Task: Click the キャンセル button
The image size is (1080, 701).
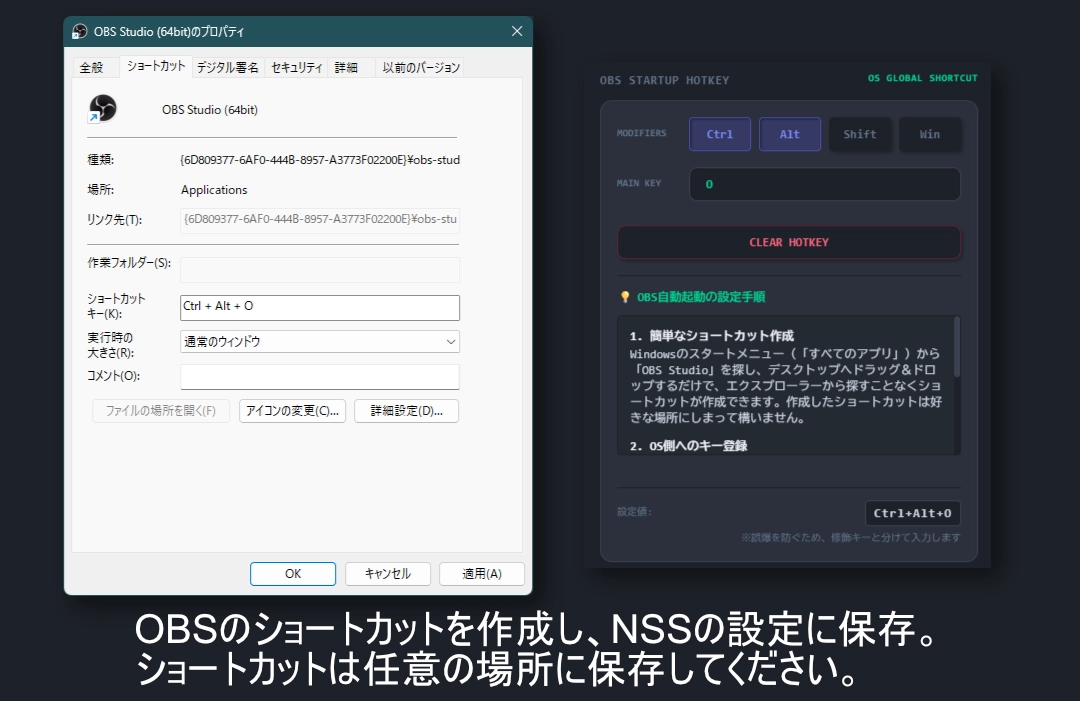Action: (388, 574)
